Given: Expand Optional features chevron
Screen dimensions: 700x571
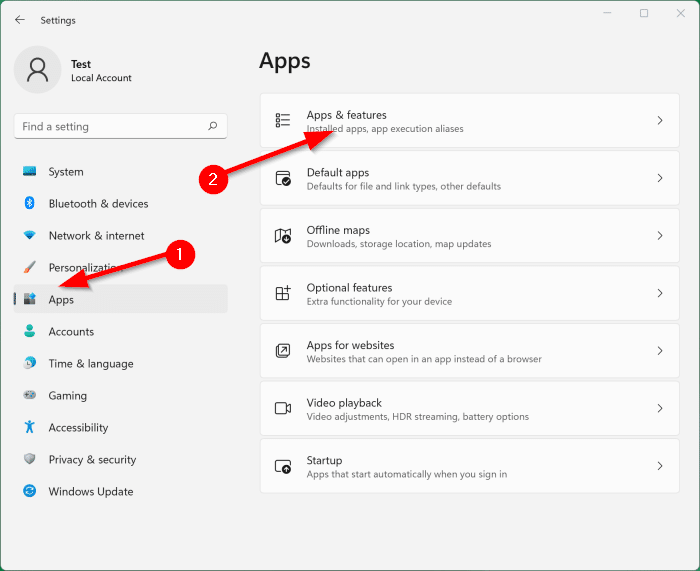Looking at the screenshot, I should click(660, 293).
